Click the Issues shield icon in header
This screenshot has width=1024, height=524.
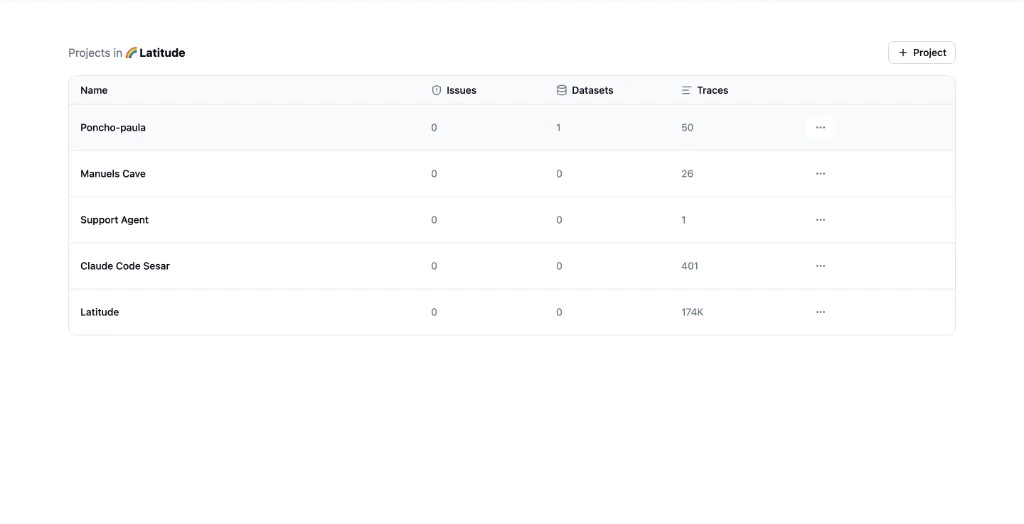point(436,90)
